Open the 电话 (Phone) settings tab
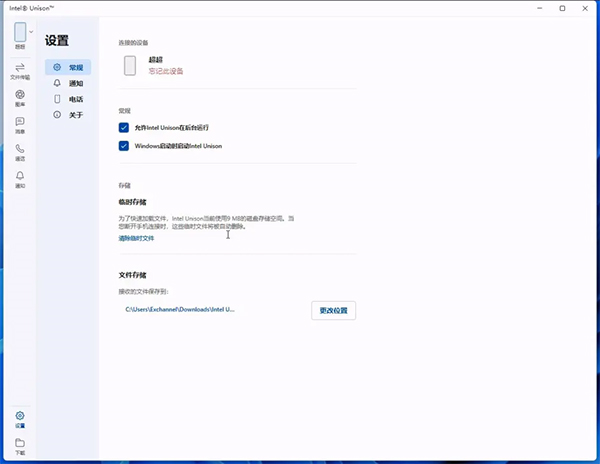The image size is (600, 464). [68, 99]
